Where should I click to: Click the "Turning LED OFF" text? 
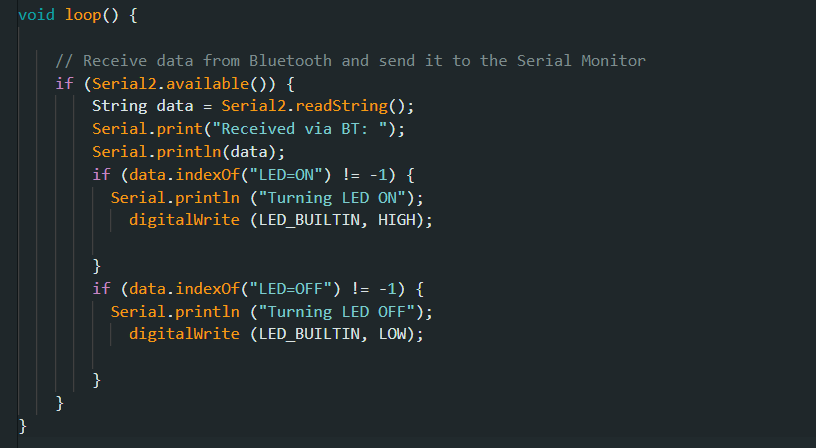click(337, 312)
